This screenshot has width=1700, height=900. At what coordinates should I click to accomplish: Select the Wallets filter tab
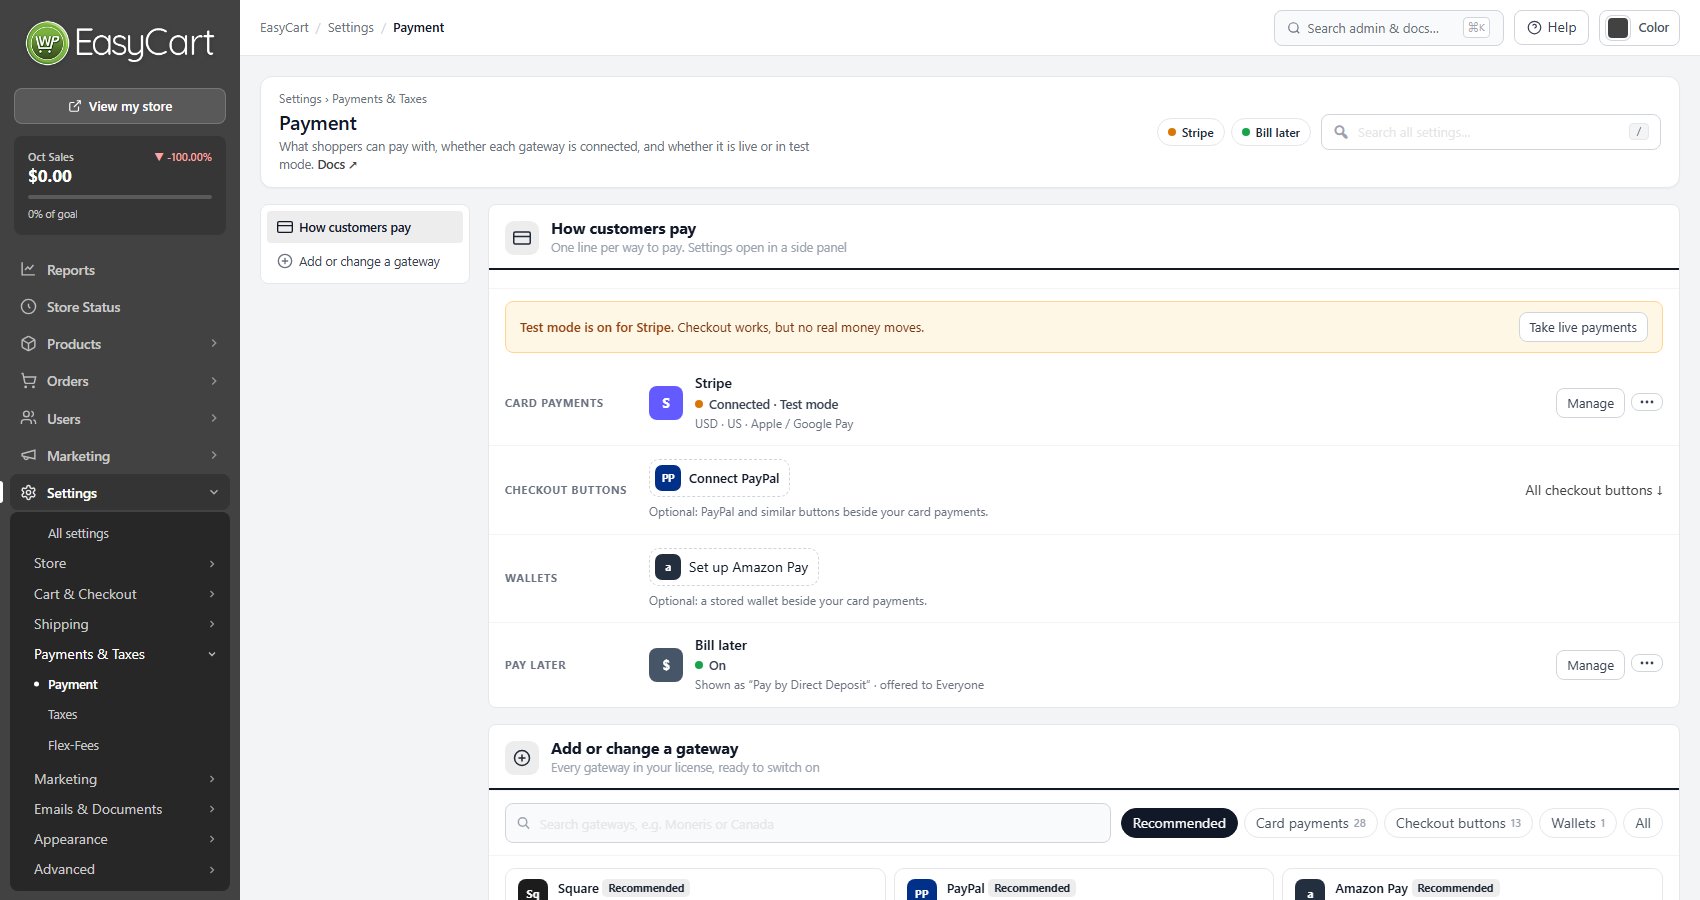click(1578, 823)
